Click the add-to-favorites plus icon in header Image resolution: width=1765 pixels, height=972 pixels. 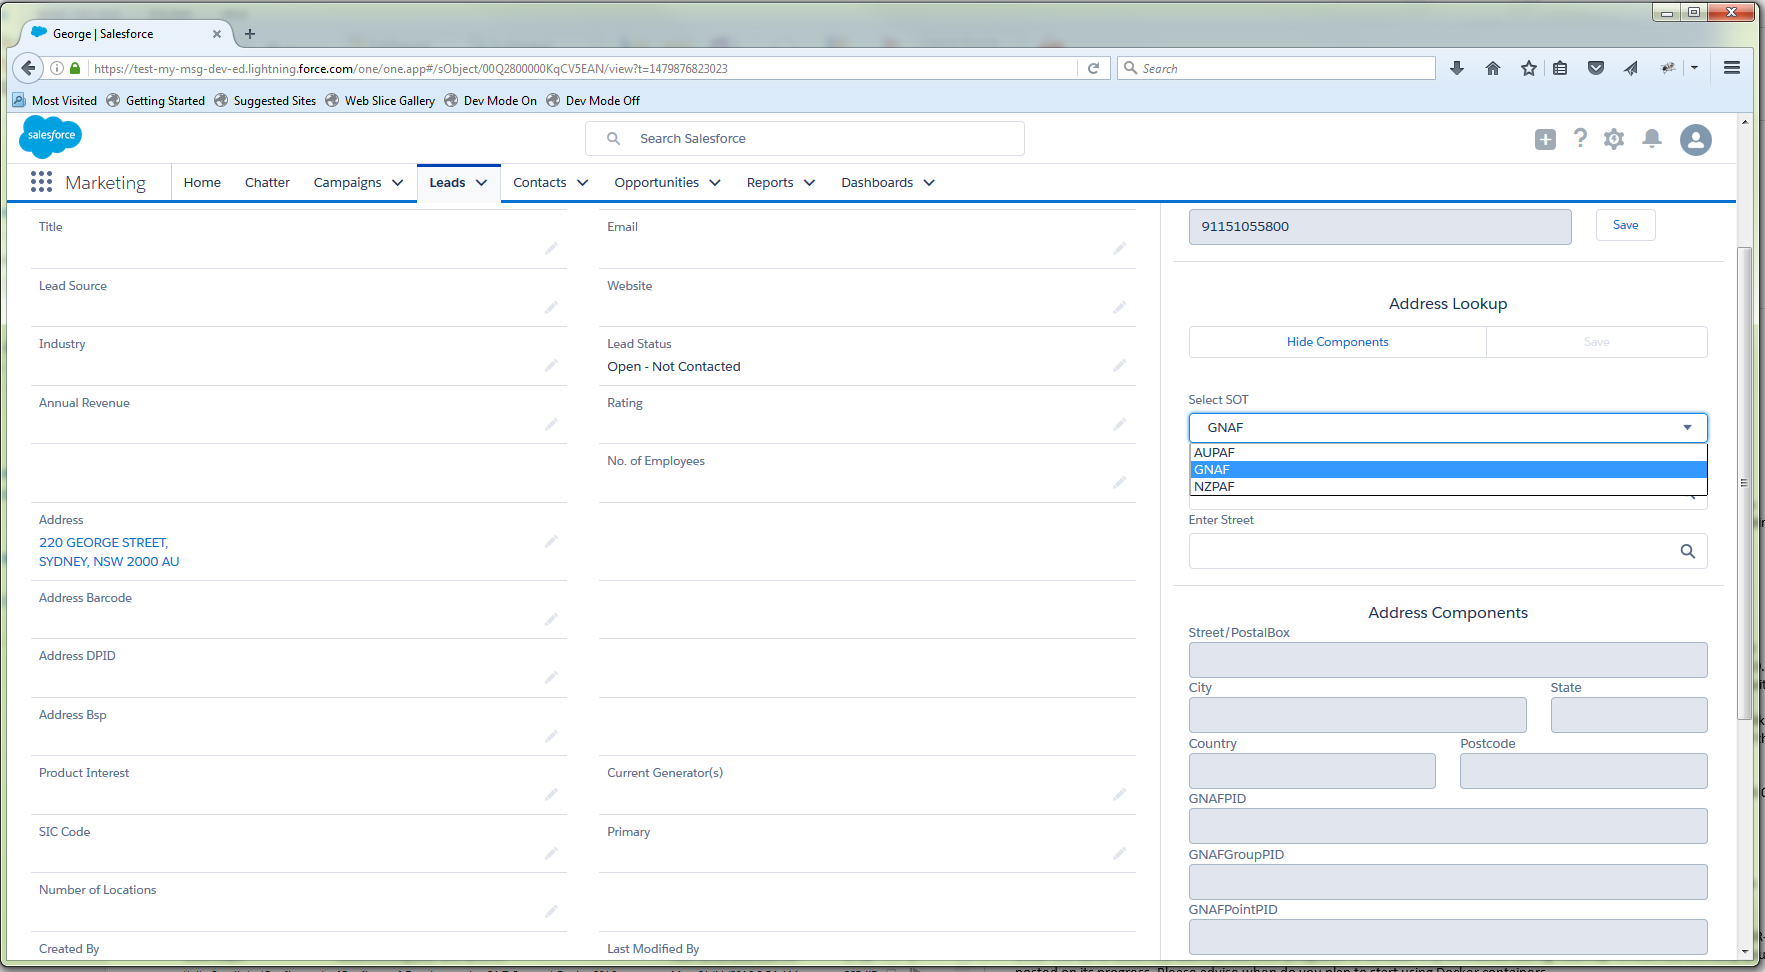click(1544, 139)
